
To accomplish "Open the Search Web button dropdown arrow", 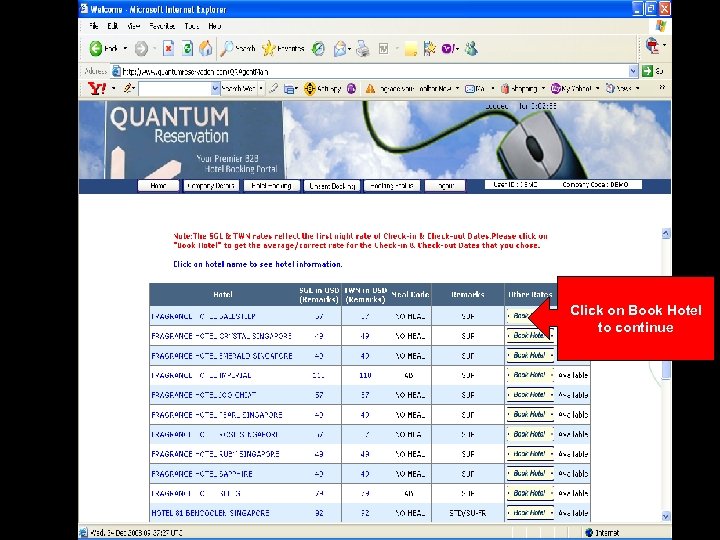I will [x=261, y=88].
